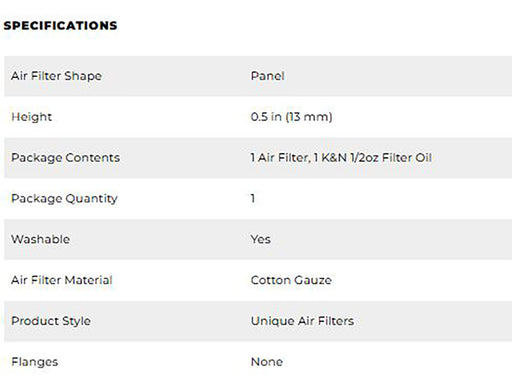Image resolution: width=512 pixels, height=384 pixels.
Task: Click the Panel value text
Action: (x=267, y=76)
